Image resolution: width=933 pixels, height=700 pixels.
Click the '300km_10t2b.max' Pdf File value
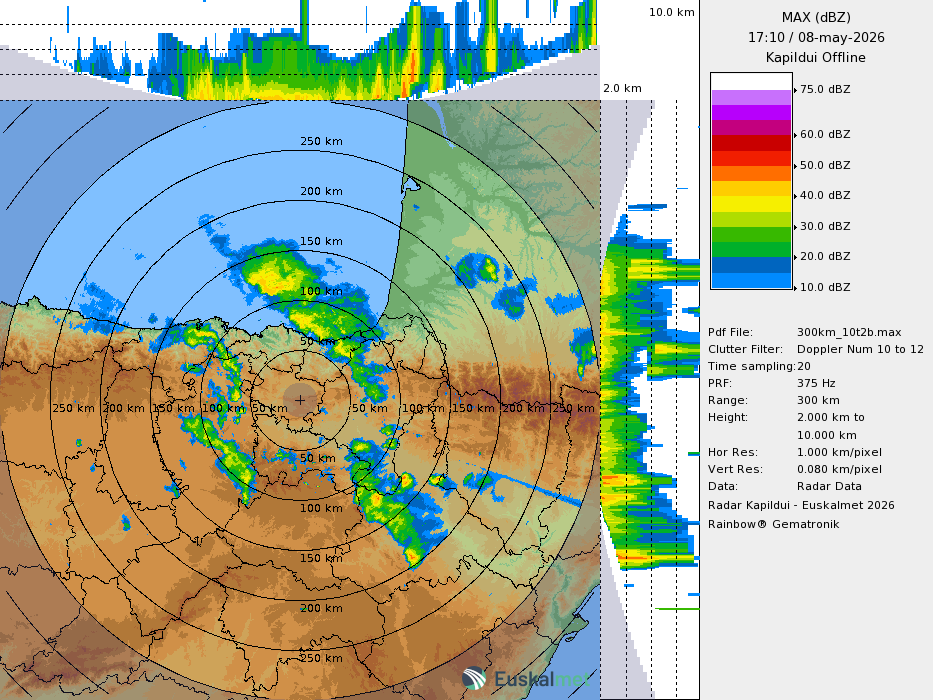(849, 333)
